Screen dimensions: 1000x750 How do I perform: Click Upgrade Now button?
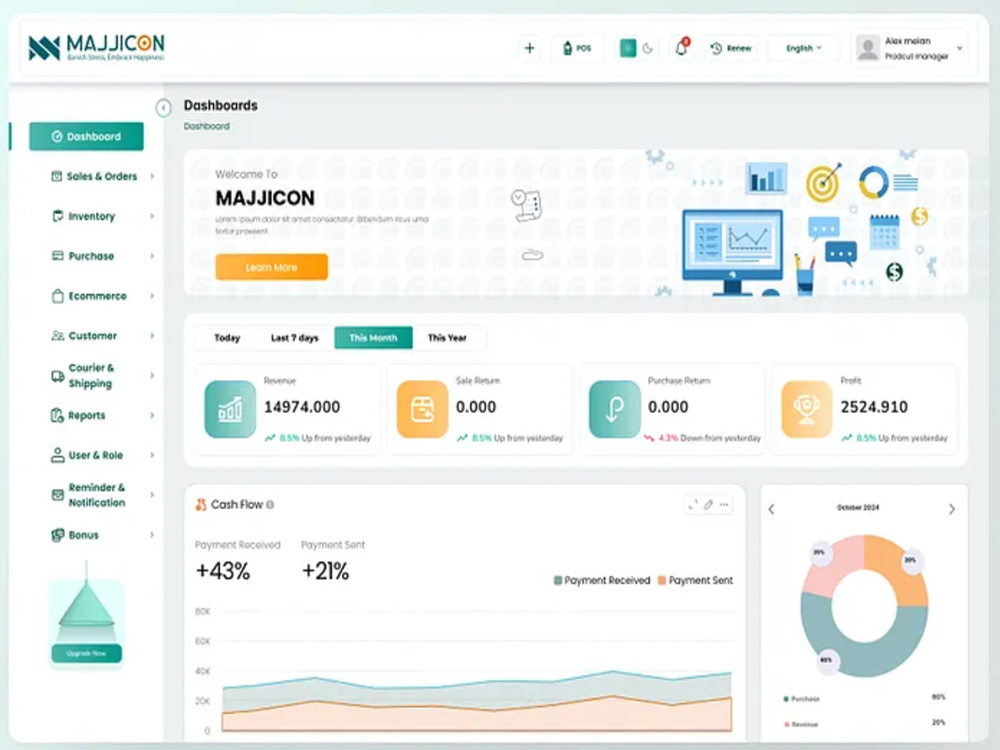point(86,654)
